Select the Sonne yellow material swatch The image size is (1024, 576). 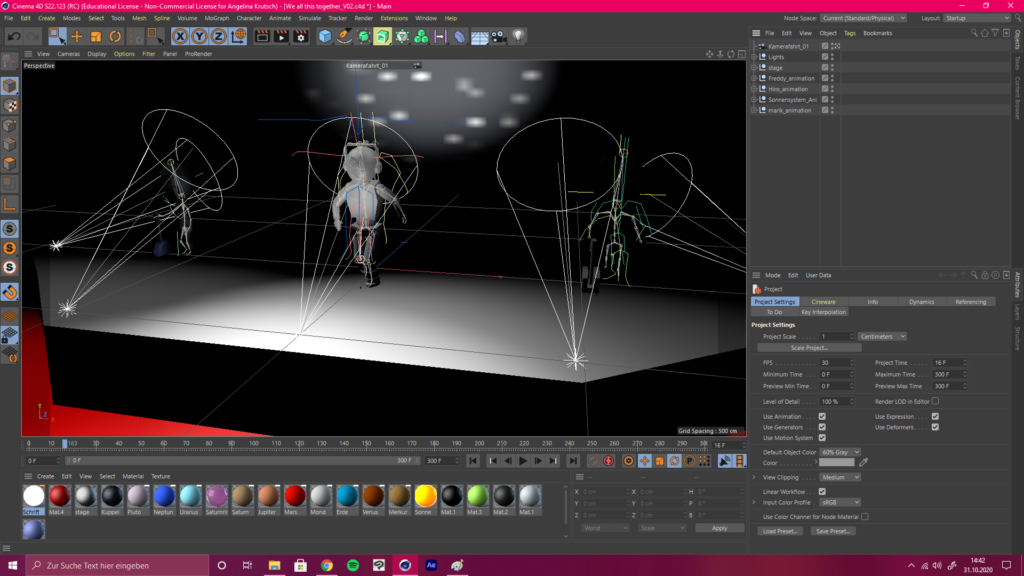(425, 496)
